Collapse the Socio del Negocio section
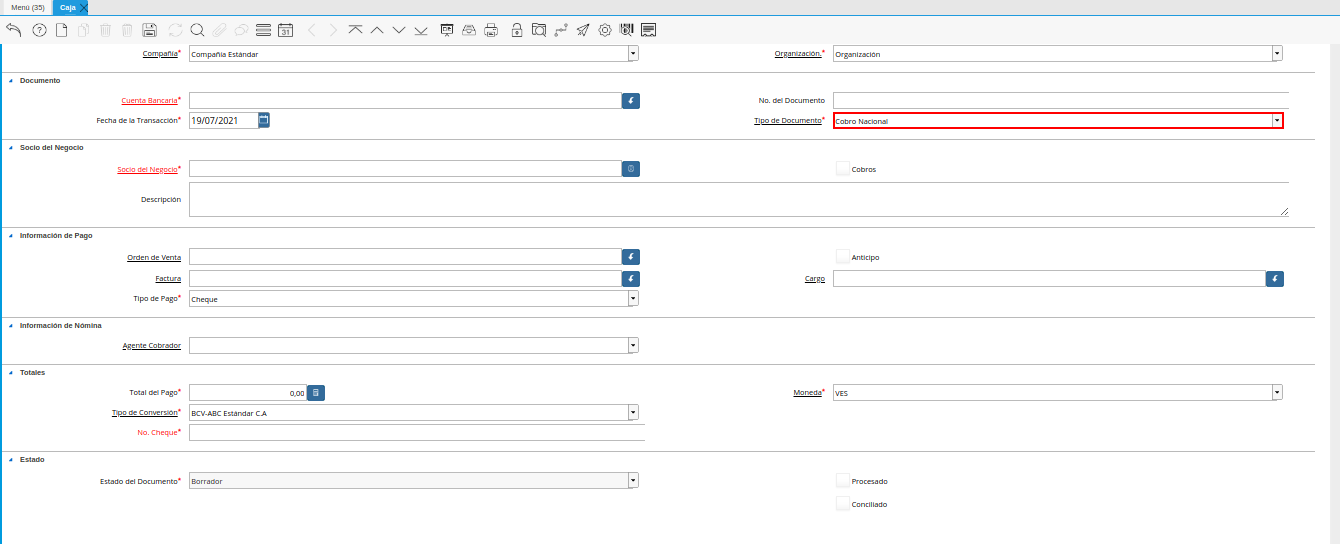The height and width of the screenshot is (544, 1340). click(x=11, y=147)
